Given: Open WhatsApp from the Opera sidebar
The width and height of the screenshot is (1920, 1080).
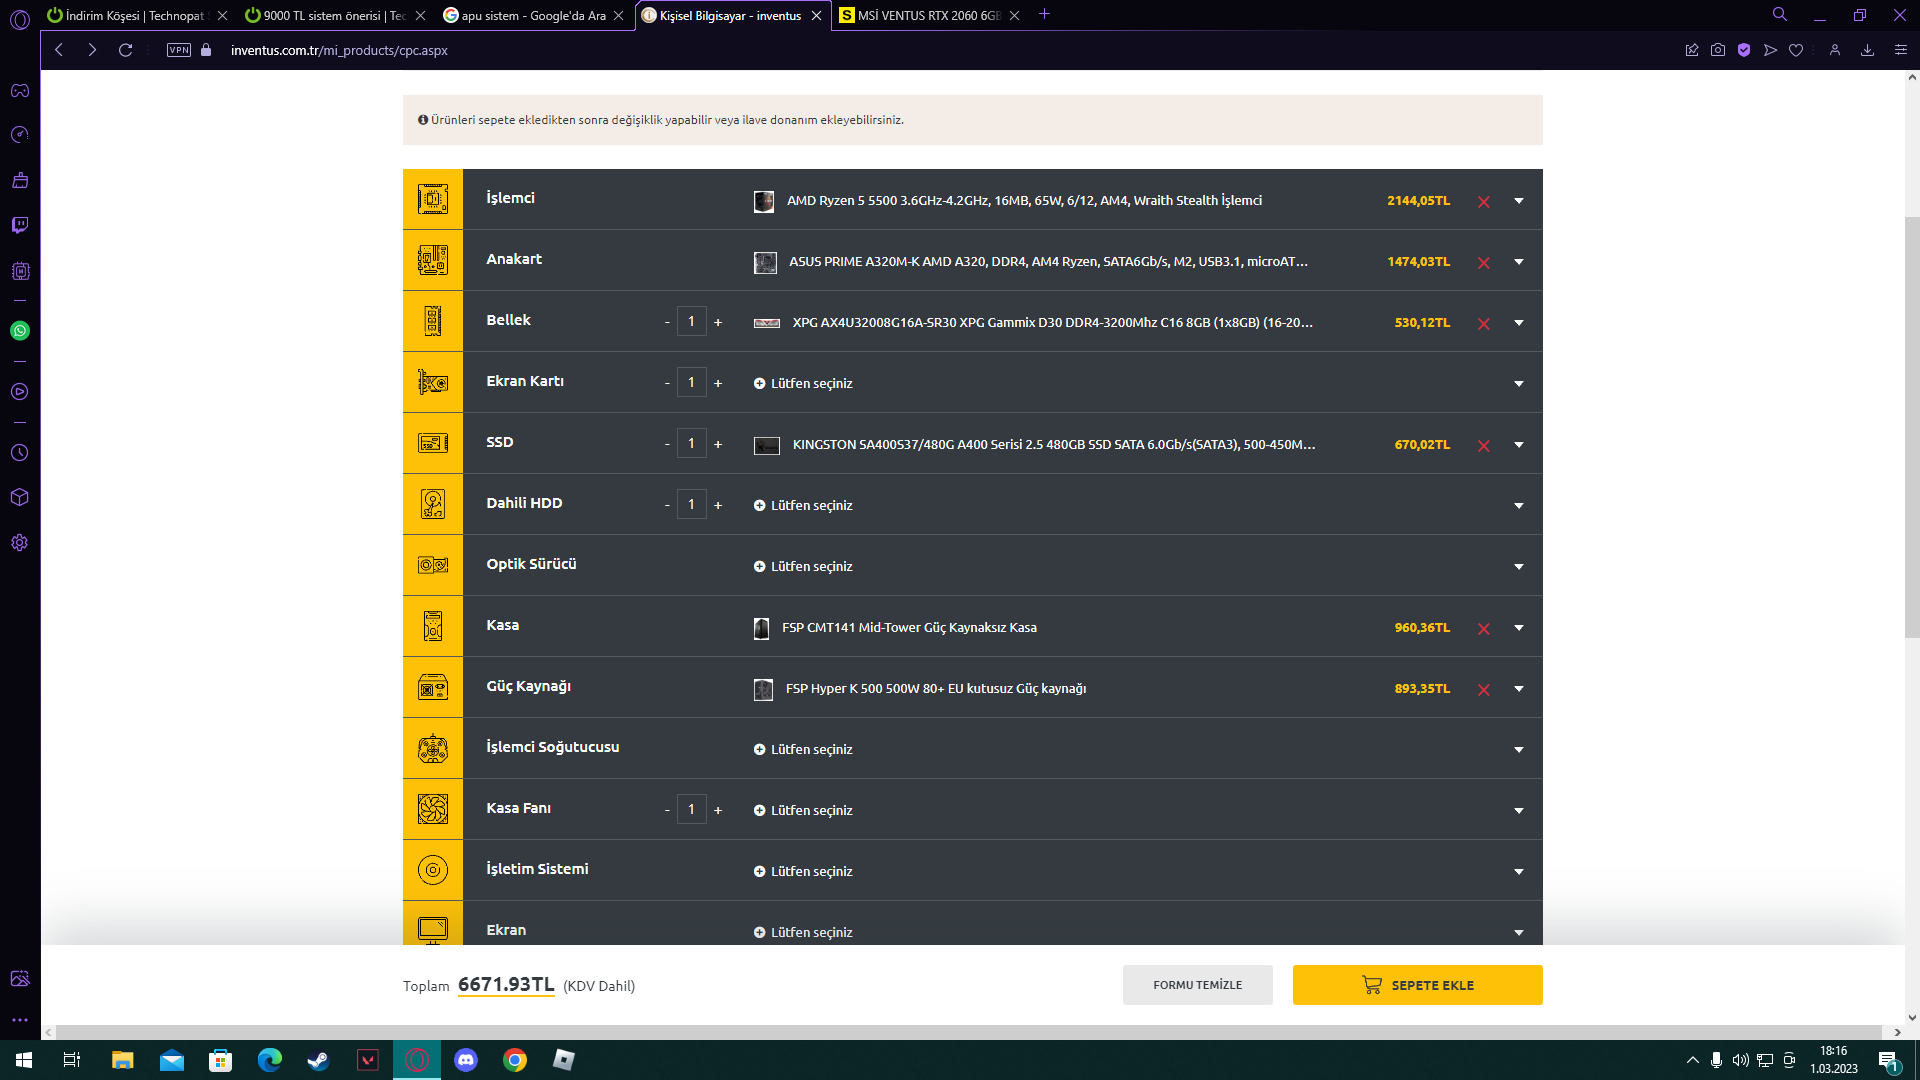Looking at the screenshot, I should (x=20, y=331).
